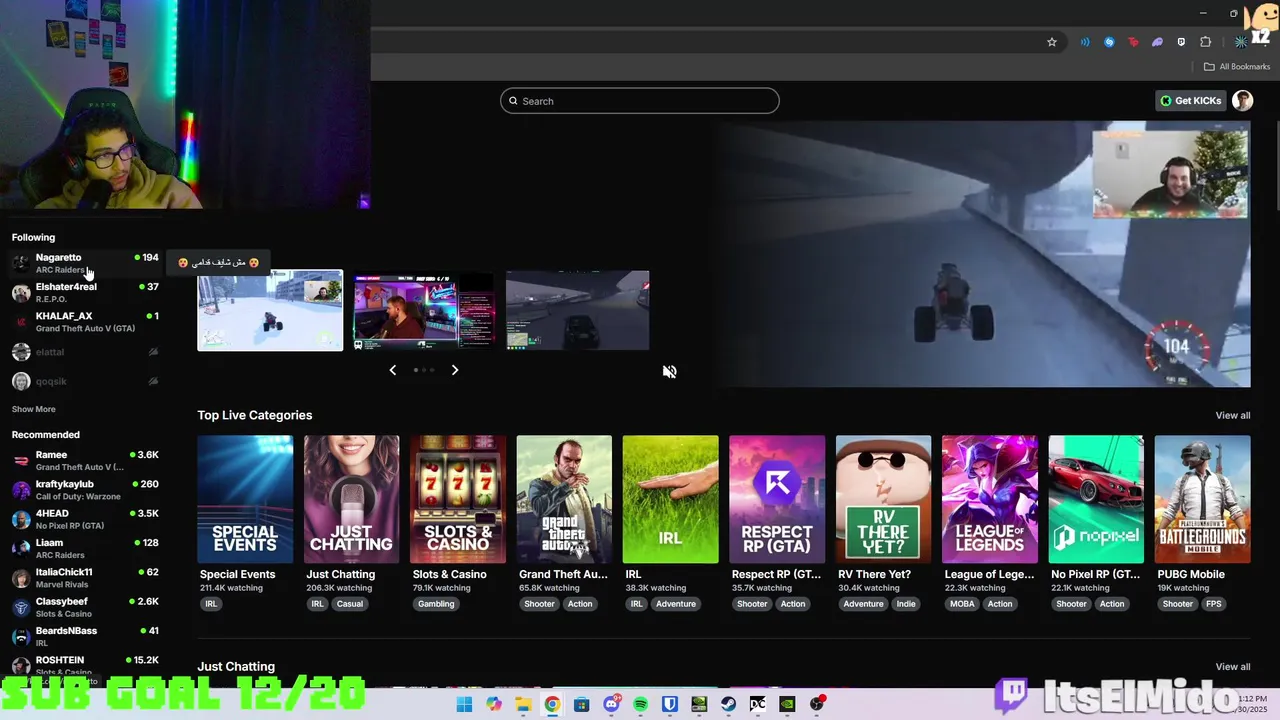This screenshot has height=720, width=1280.
Task: Open File Explorer from the taskbar
Action: (x=523, y=704)
